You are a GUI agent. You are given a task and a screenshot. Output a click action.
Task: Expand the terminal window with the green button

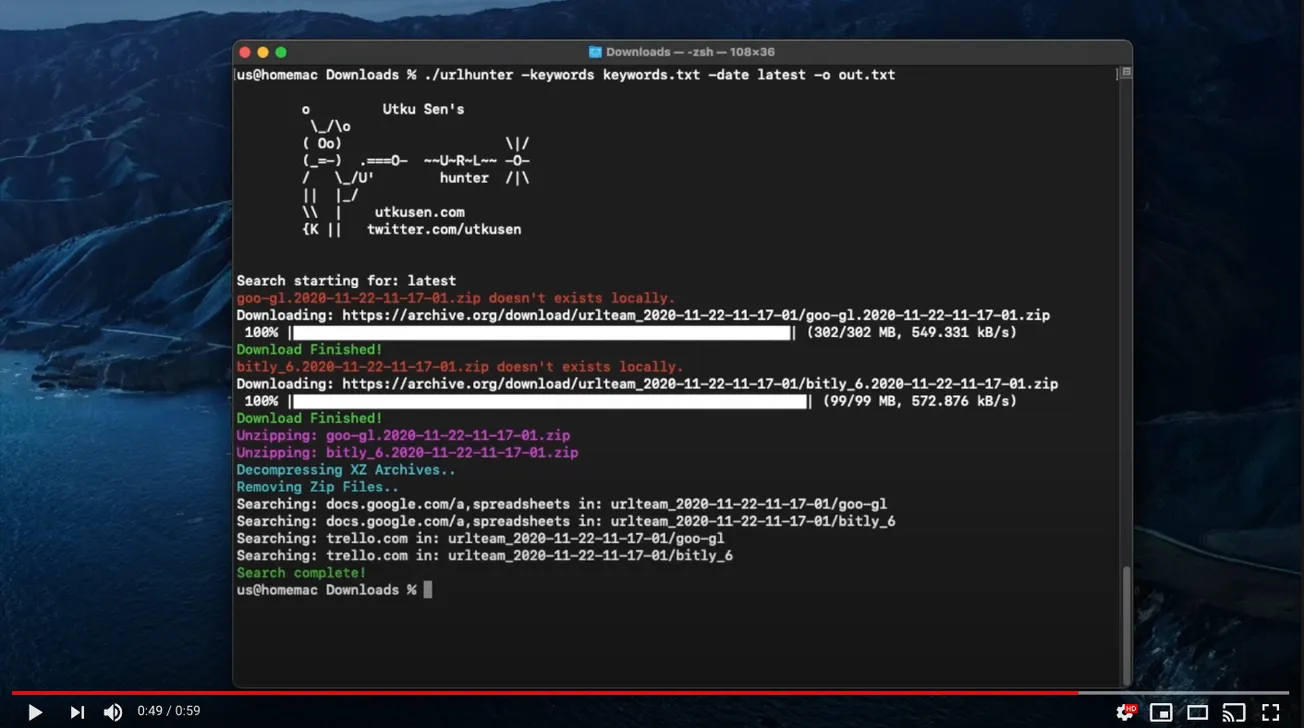coord(280,51)
